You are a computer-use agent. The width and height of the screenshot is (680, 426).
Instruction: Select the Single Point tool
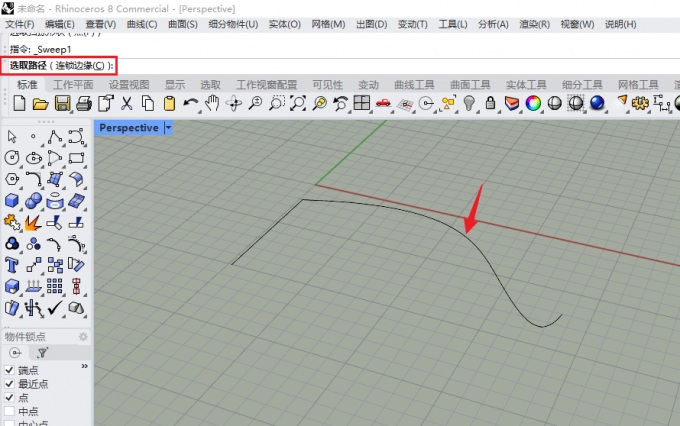[33, 136]
